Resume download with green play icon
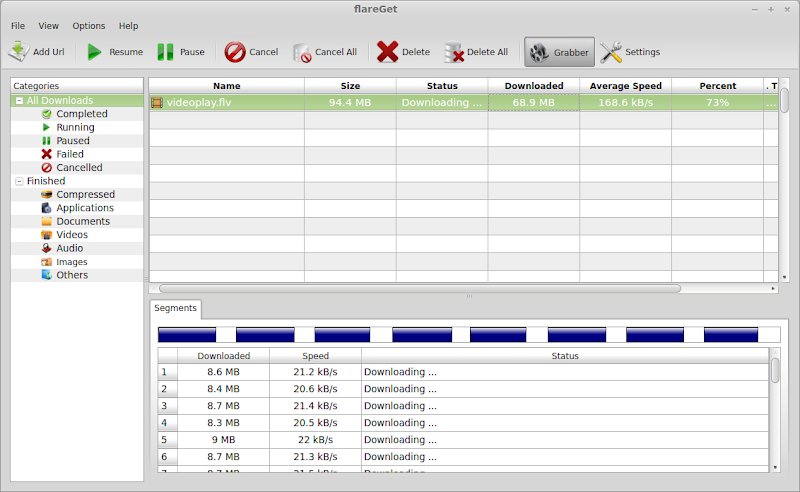 click(95, 52)
